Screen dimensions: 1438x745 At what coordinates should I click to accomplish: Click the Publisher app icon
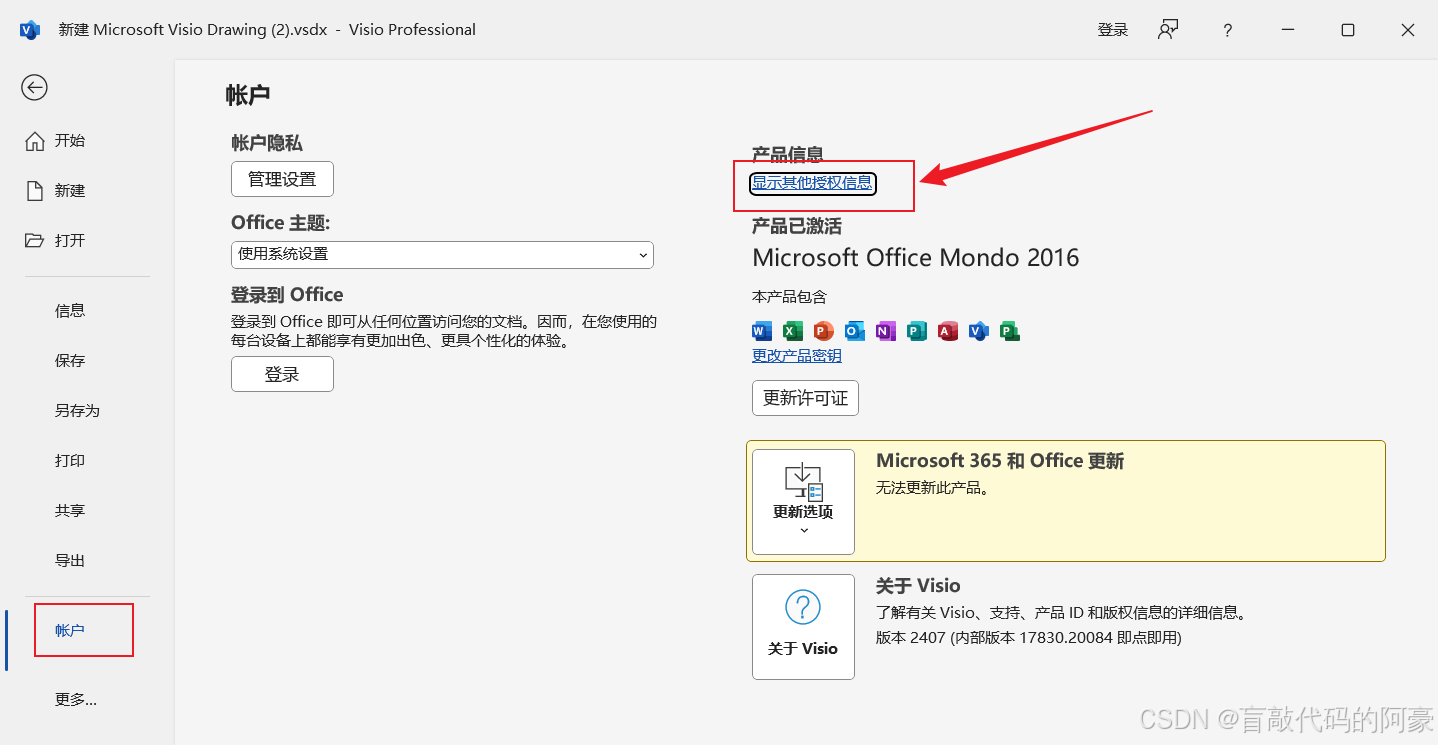917,331
